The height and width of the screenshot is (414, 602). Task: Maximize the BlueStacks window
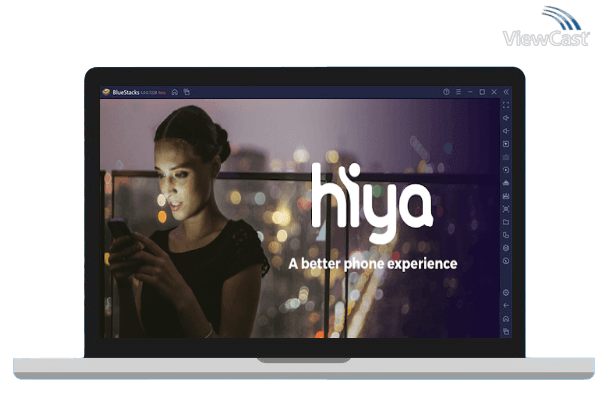tap(482, 92)
